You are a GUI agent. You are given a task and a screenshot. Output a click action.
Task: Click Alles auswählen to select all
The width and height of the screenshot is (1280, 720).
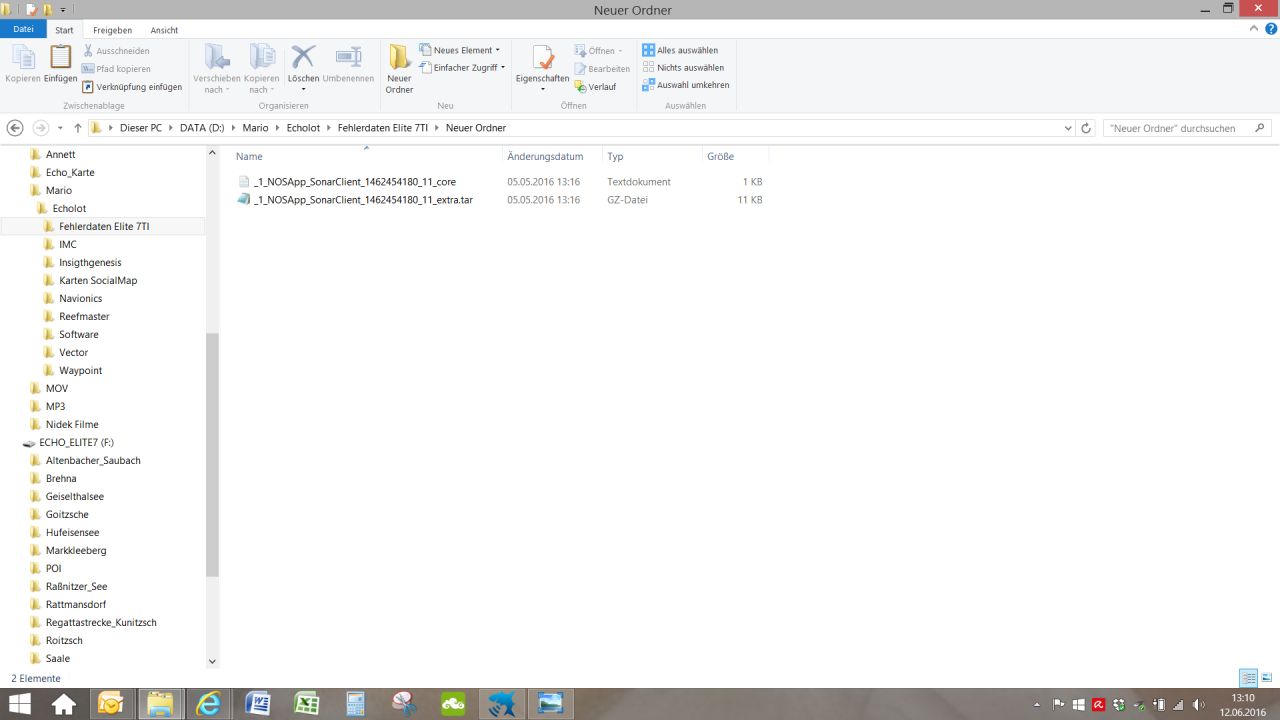(x=680, y=50)
